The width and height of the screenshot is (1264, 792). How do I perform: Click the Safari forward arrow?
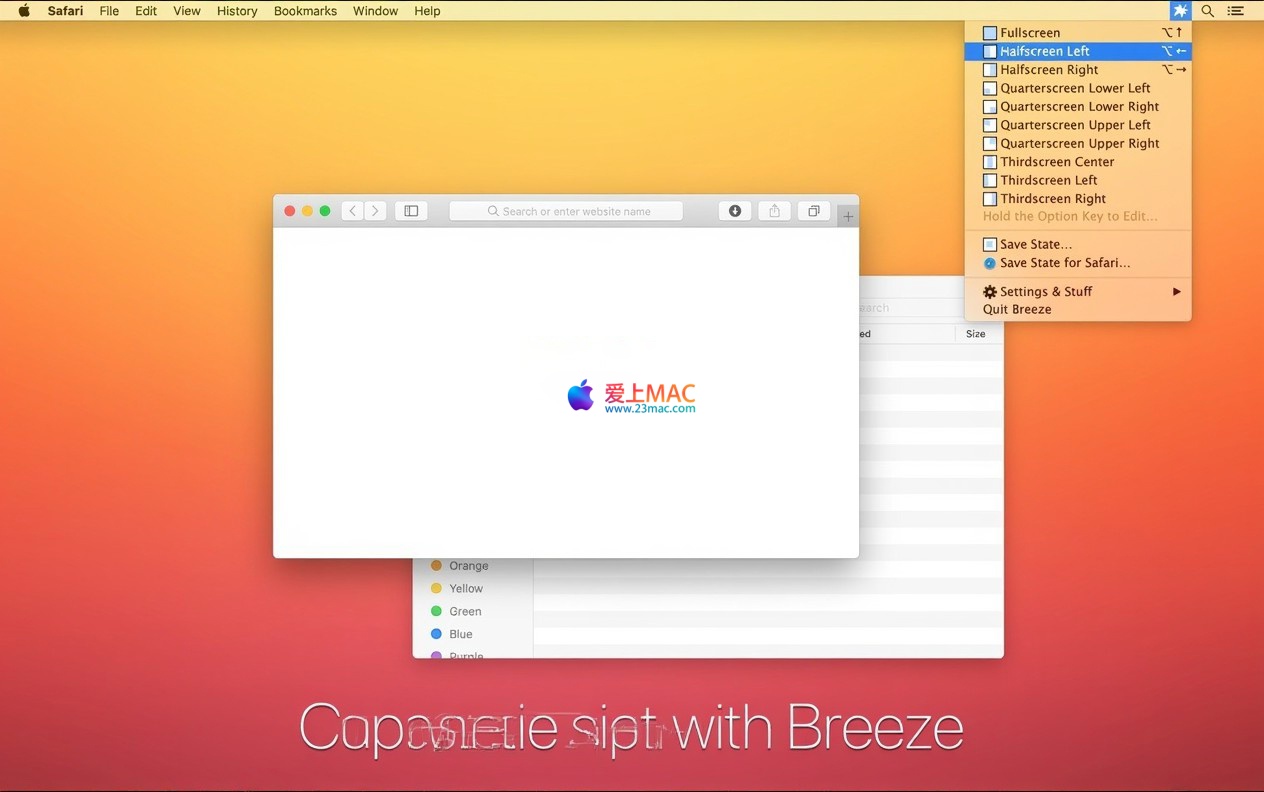(375, 211)
